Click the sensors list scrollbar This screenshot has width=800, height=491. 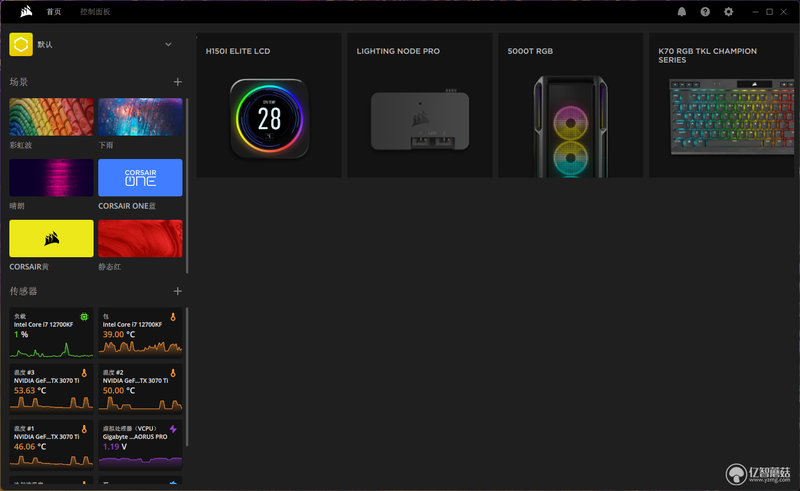(187, 377)
